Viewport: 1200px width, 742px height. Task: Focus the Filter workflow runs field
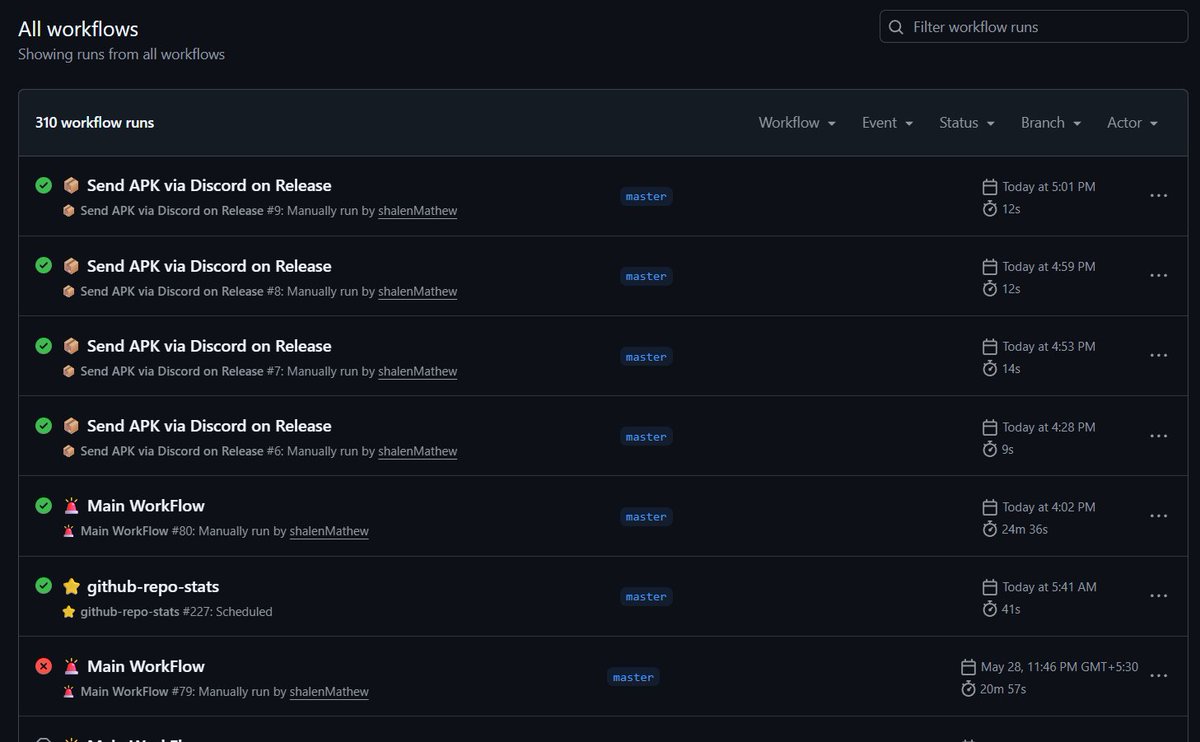[1034, 27]
